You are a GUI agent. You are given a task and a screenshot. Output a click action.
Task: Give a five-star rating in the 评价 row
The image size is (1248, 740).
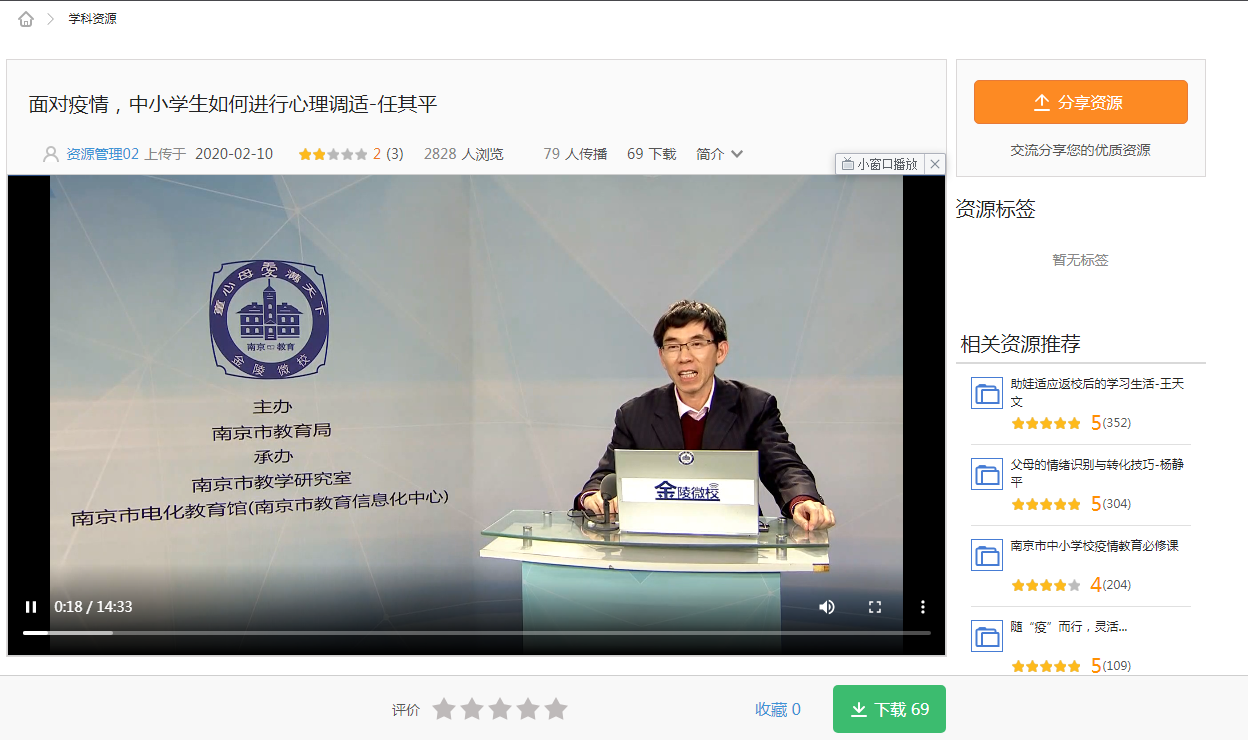coord(555,708)
